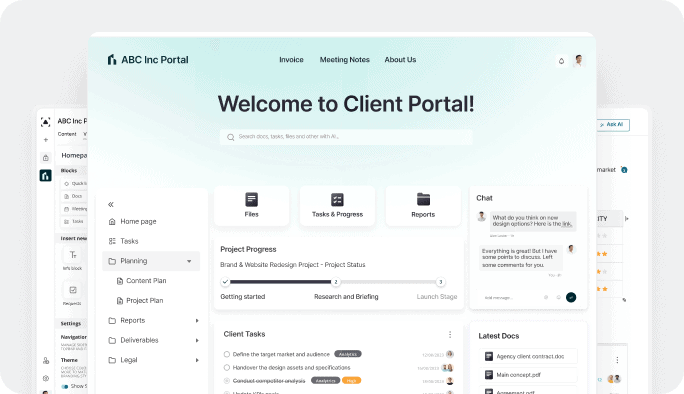Uncheck Conduct competitor analysis task

click(226, 381)
